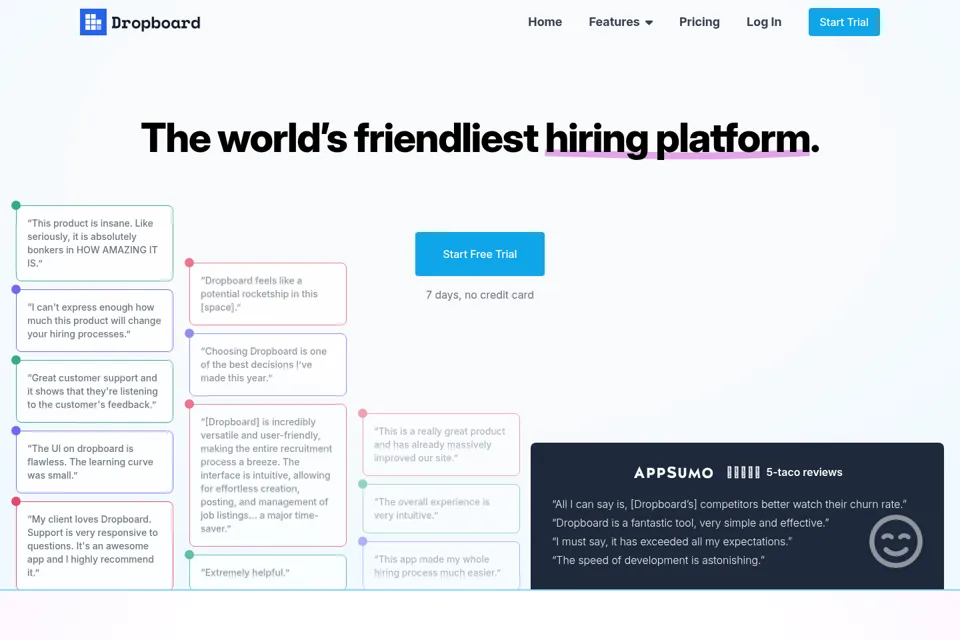Click the 'hiring process much easier' testimonial
This screenshot has width=960, height=640.
point(441,565)
